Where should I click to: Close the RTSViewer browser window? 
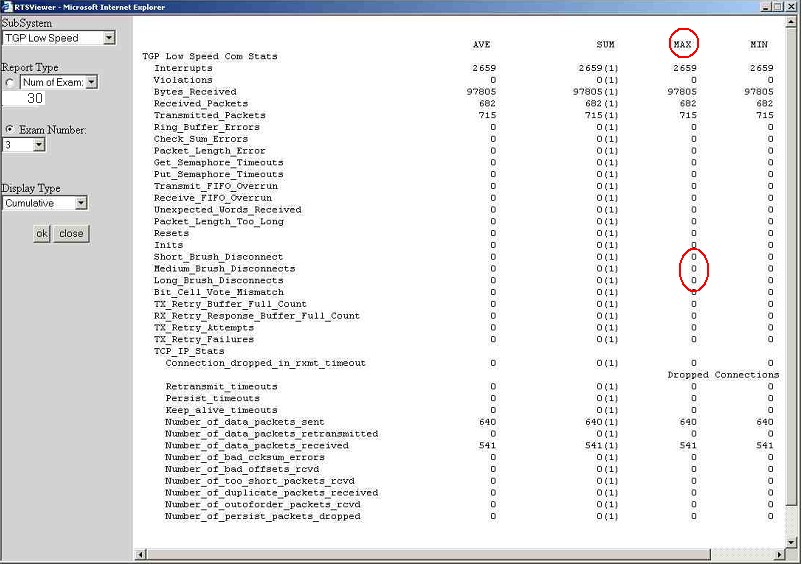[792, 7]
